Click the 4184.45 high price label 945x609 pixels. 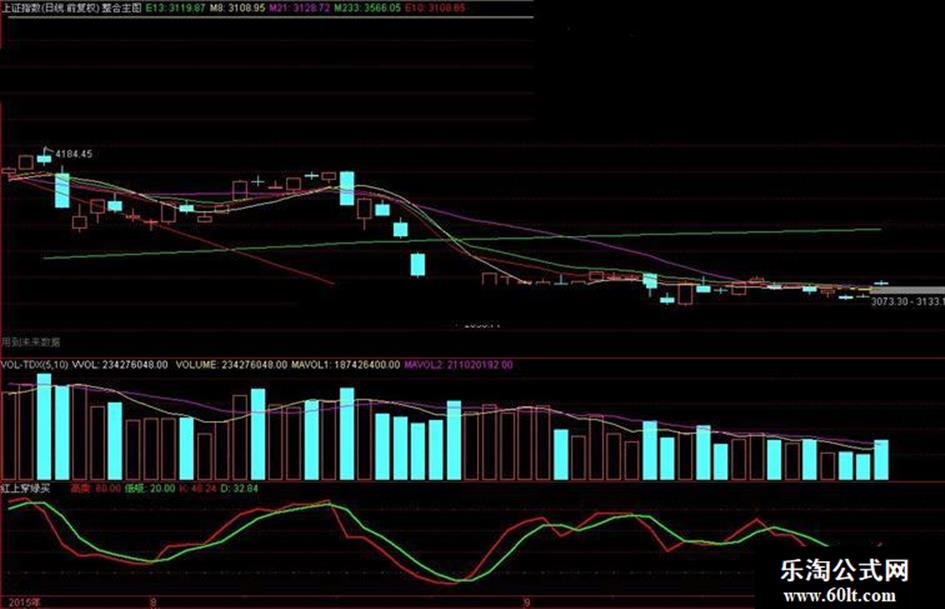pyautogui.click(x=74, y=154)
